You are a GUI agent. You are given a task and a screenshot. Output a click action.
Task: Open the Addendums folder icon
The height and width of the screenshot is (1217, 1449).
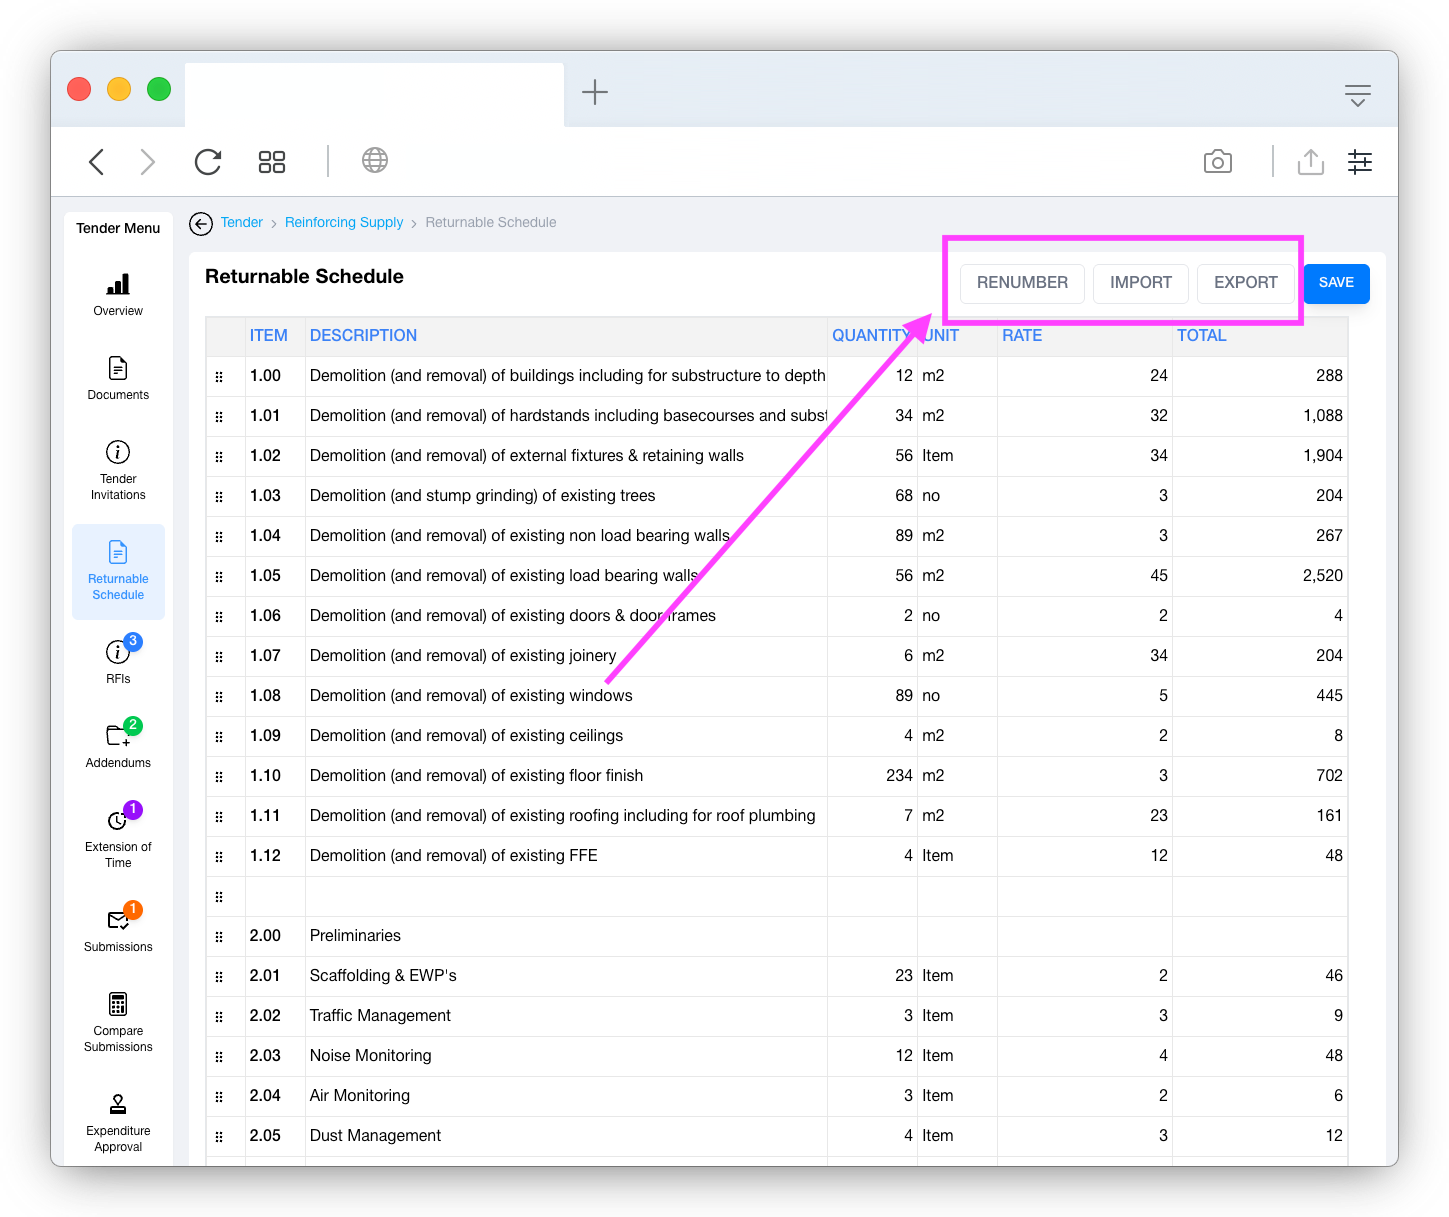118,737
